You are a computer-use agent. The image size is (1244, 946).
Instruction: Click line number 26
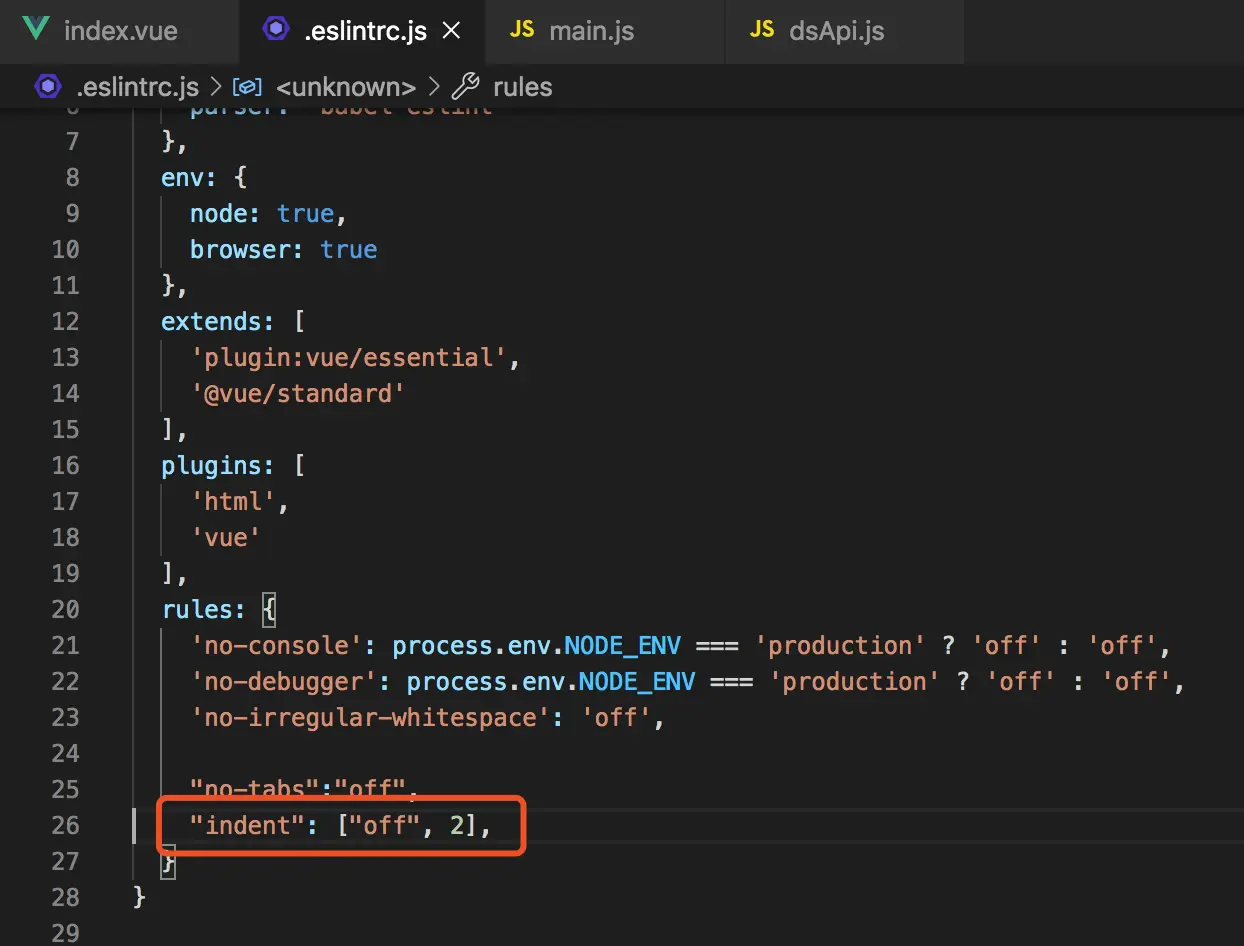click(65, 825)
